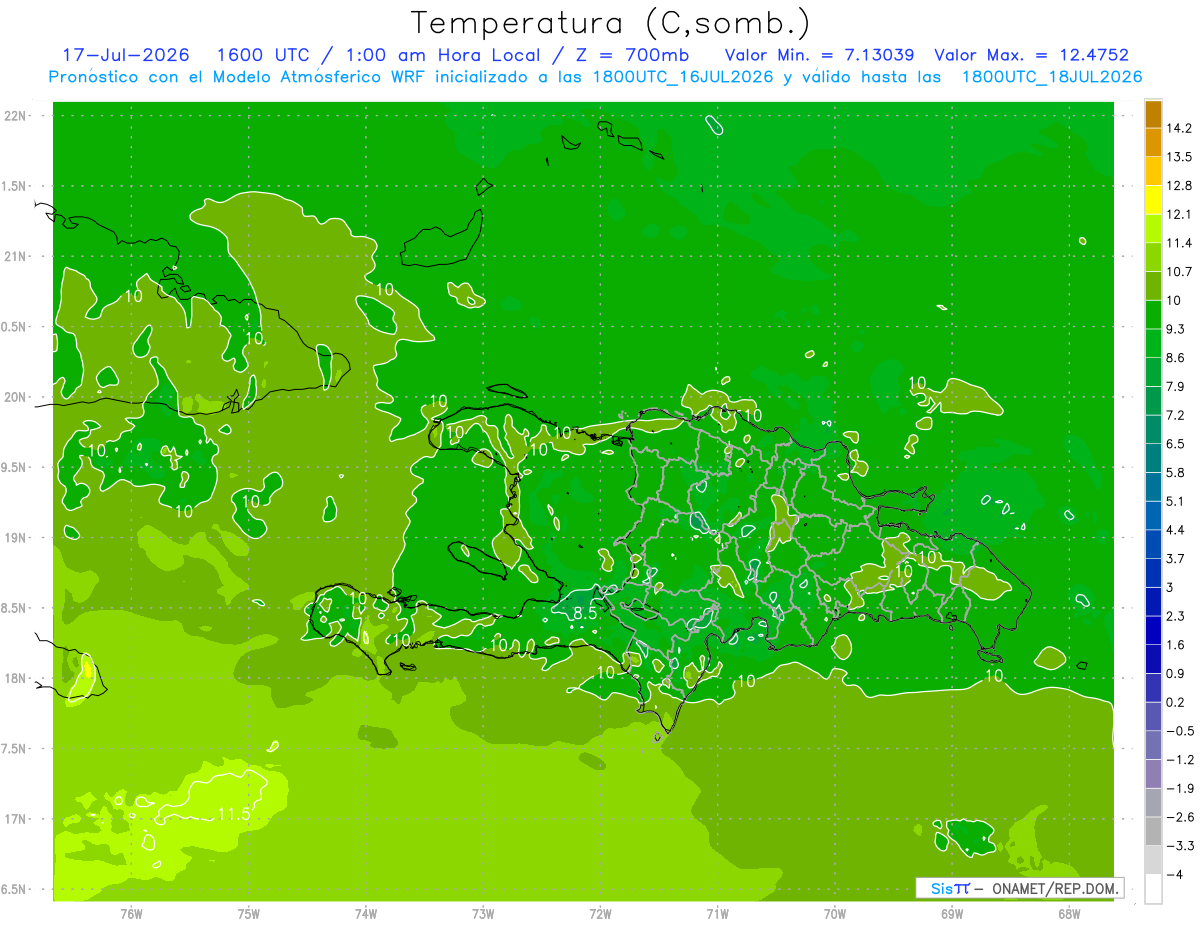
Task: Click the "68W" longitude axis label
Action: point(1069,913)
